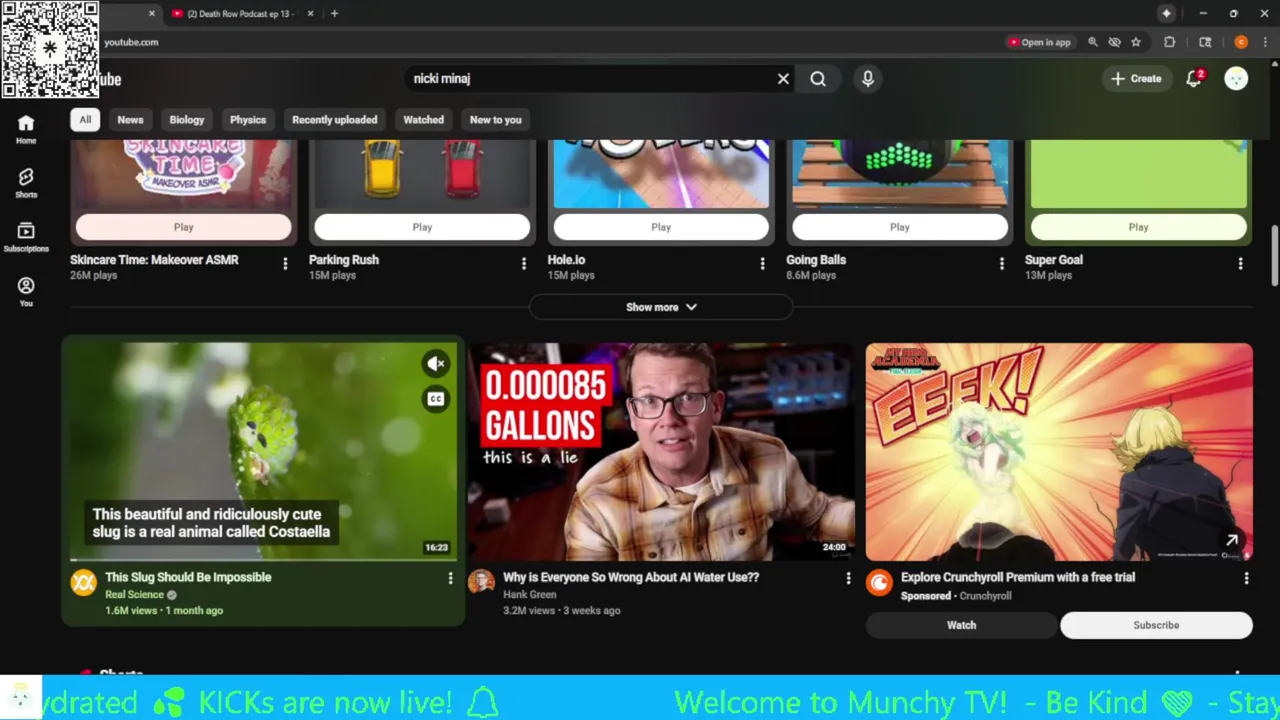Click the Real Science channel avatar
Screen dimensions: 1280x720
(83, 582)
